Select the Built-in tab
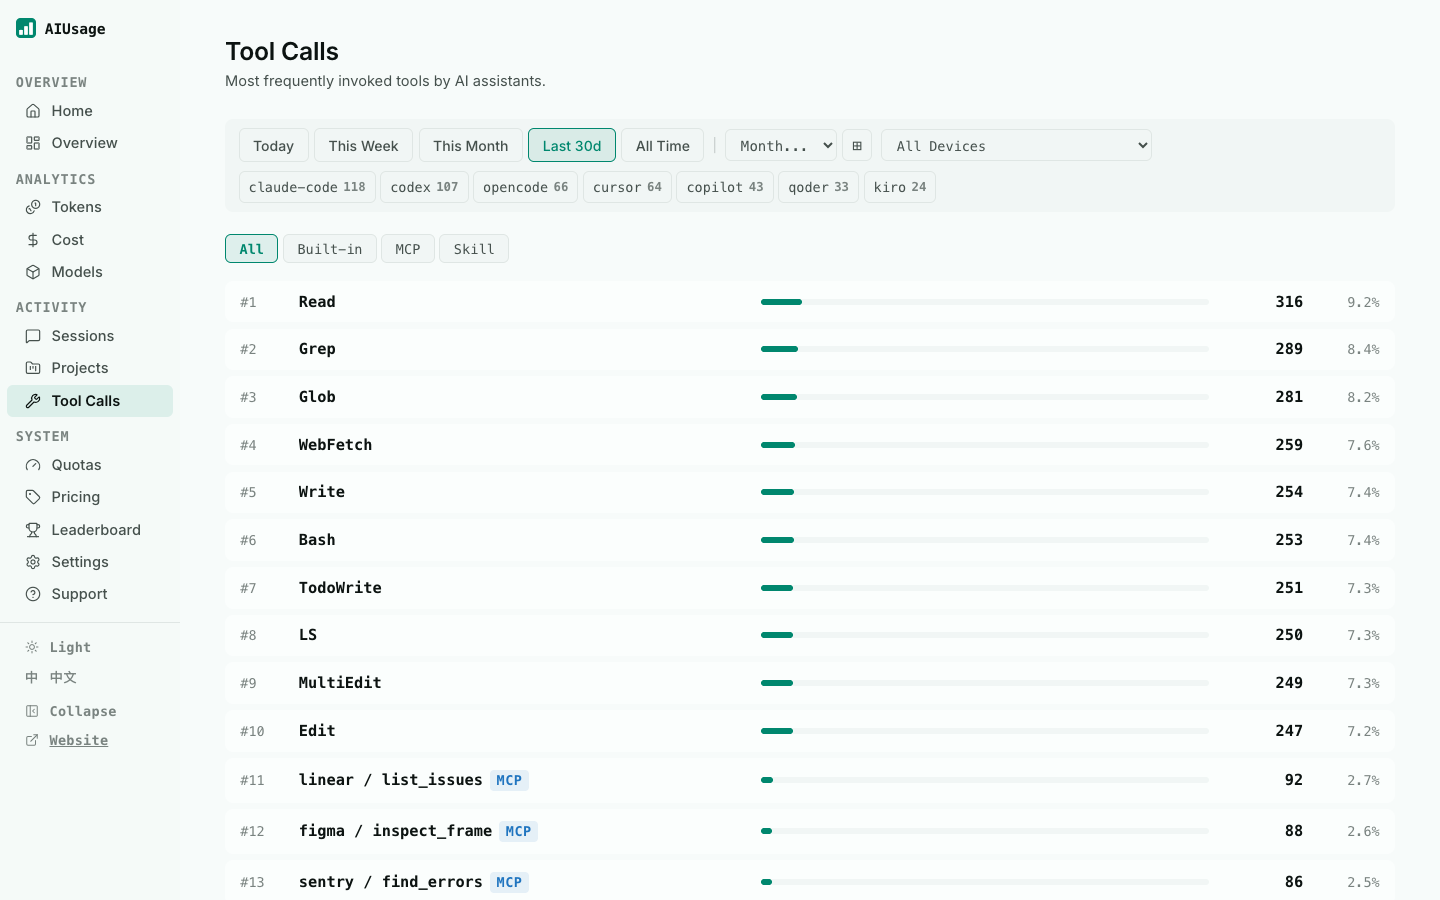The width and height of the screenshot is (1440, 900). 330,249
